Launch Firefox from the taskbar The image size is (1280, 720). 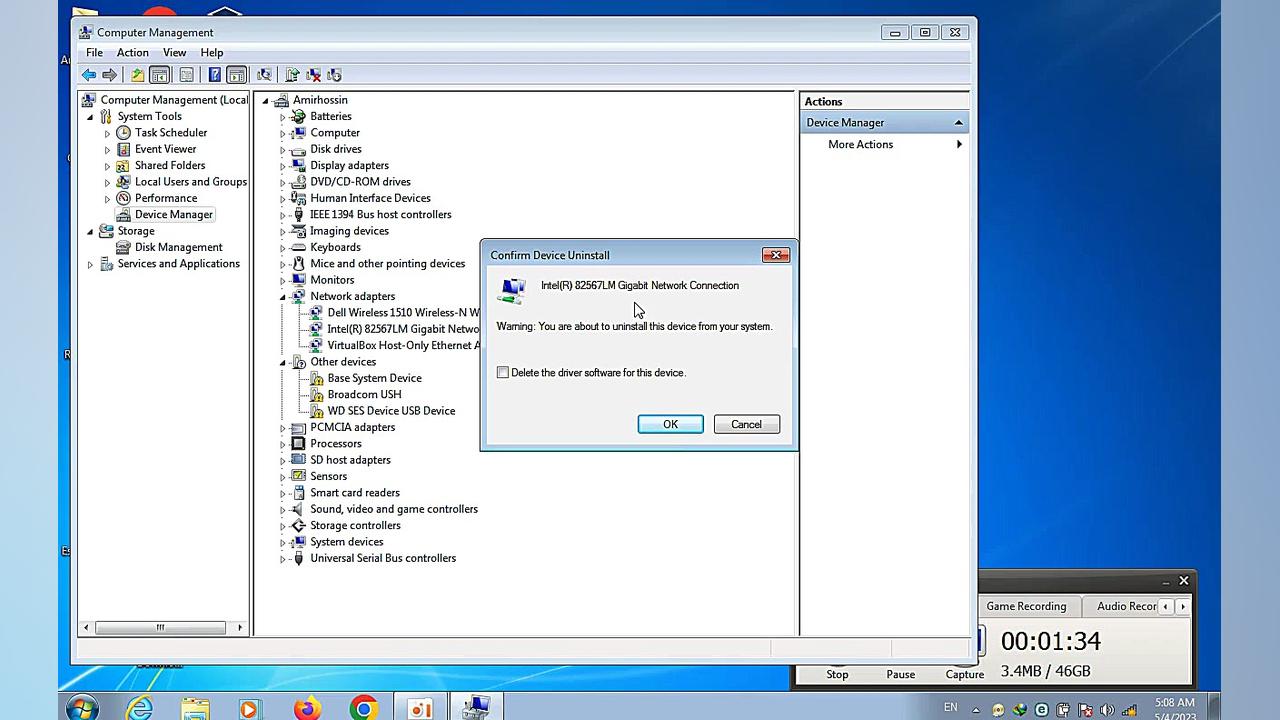(307, 708)
